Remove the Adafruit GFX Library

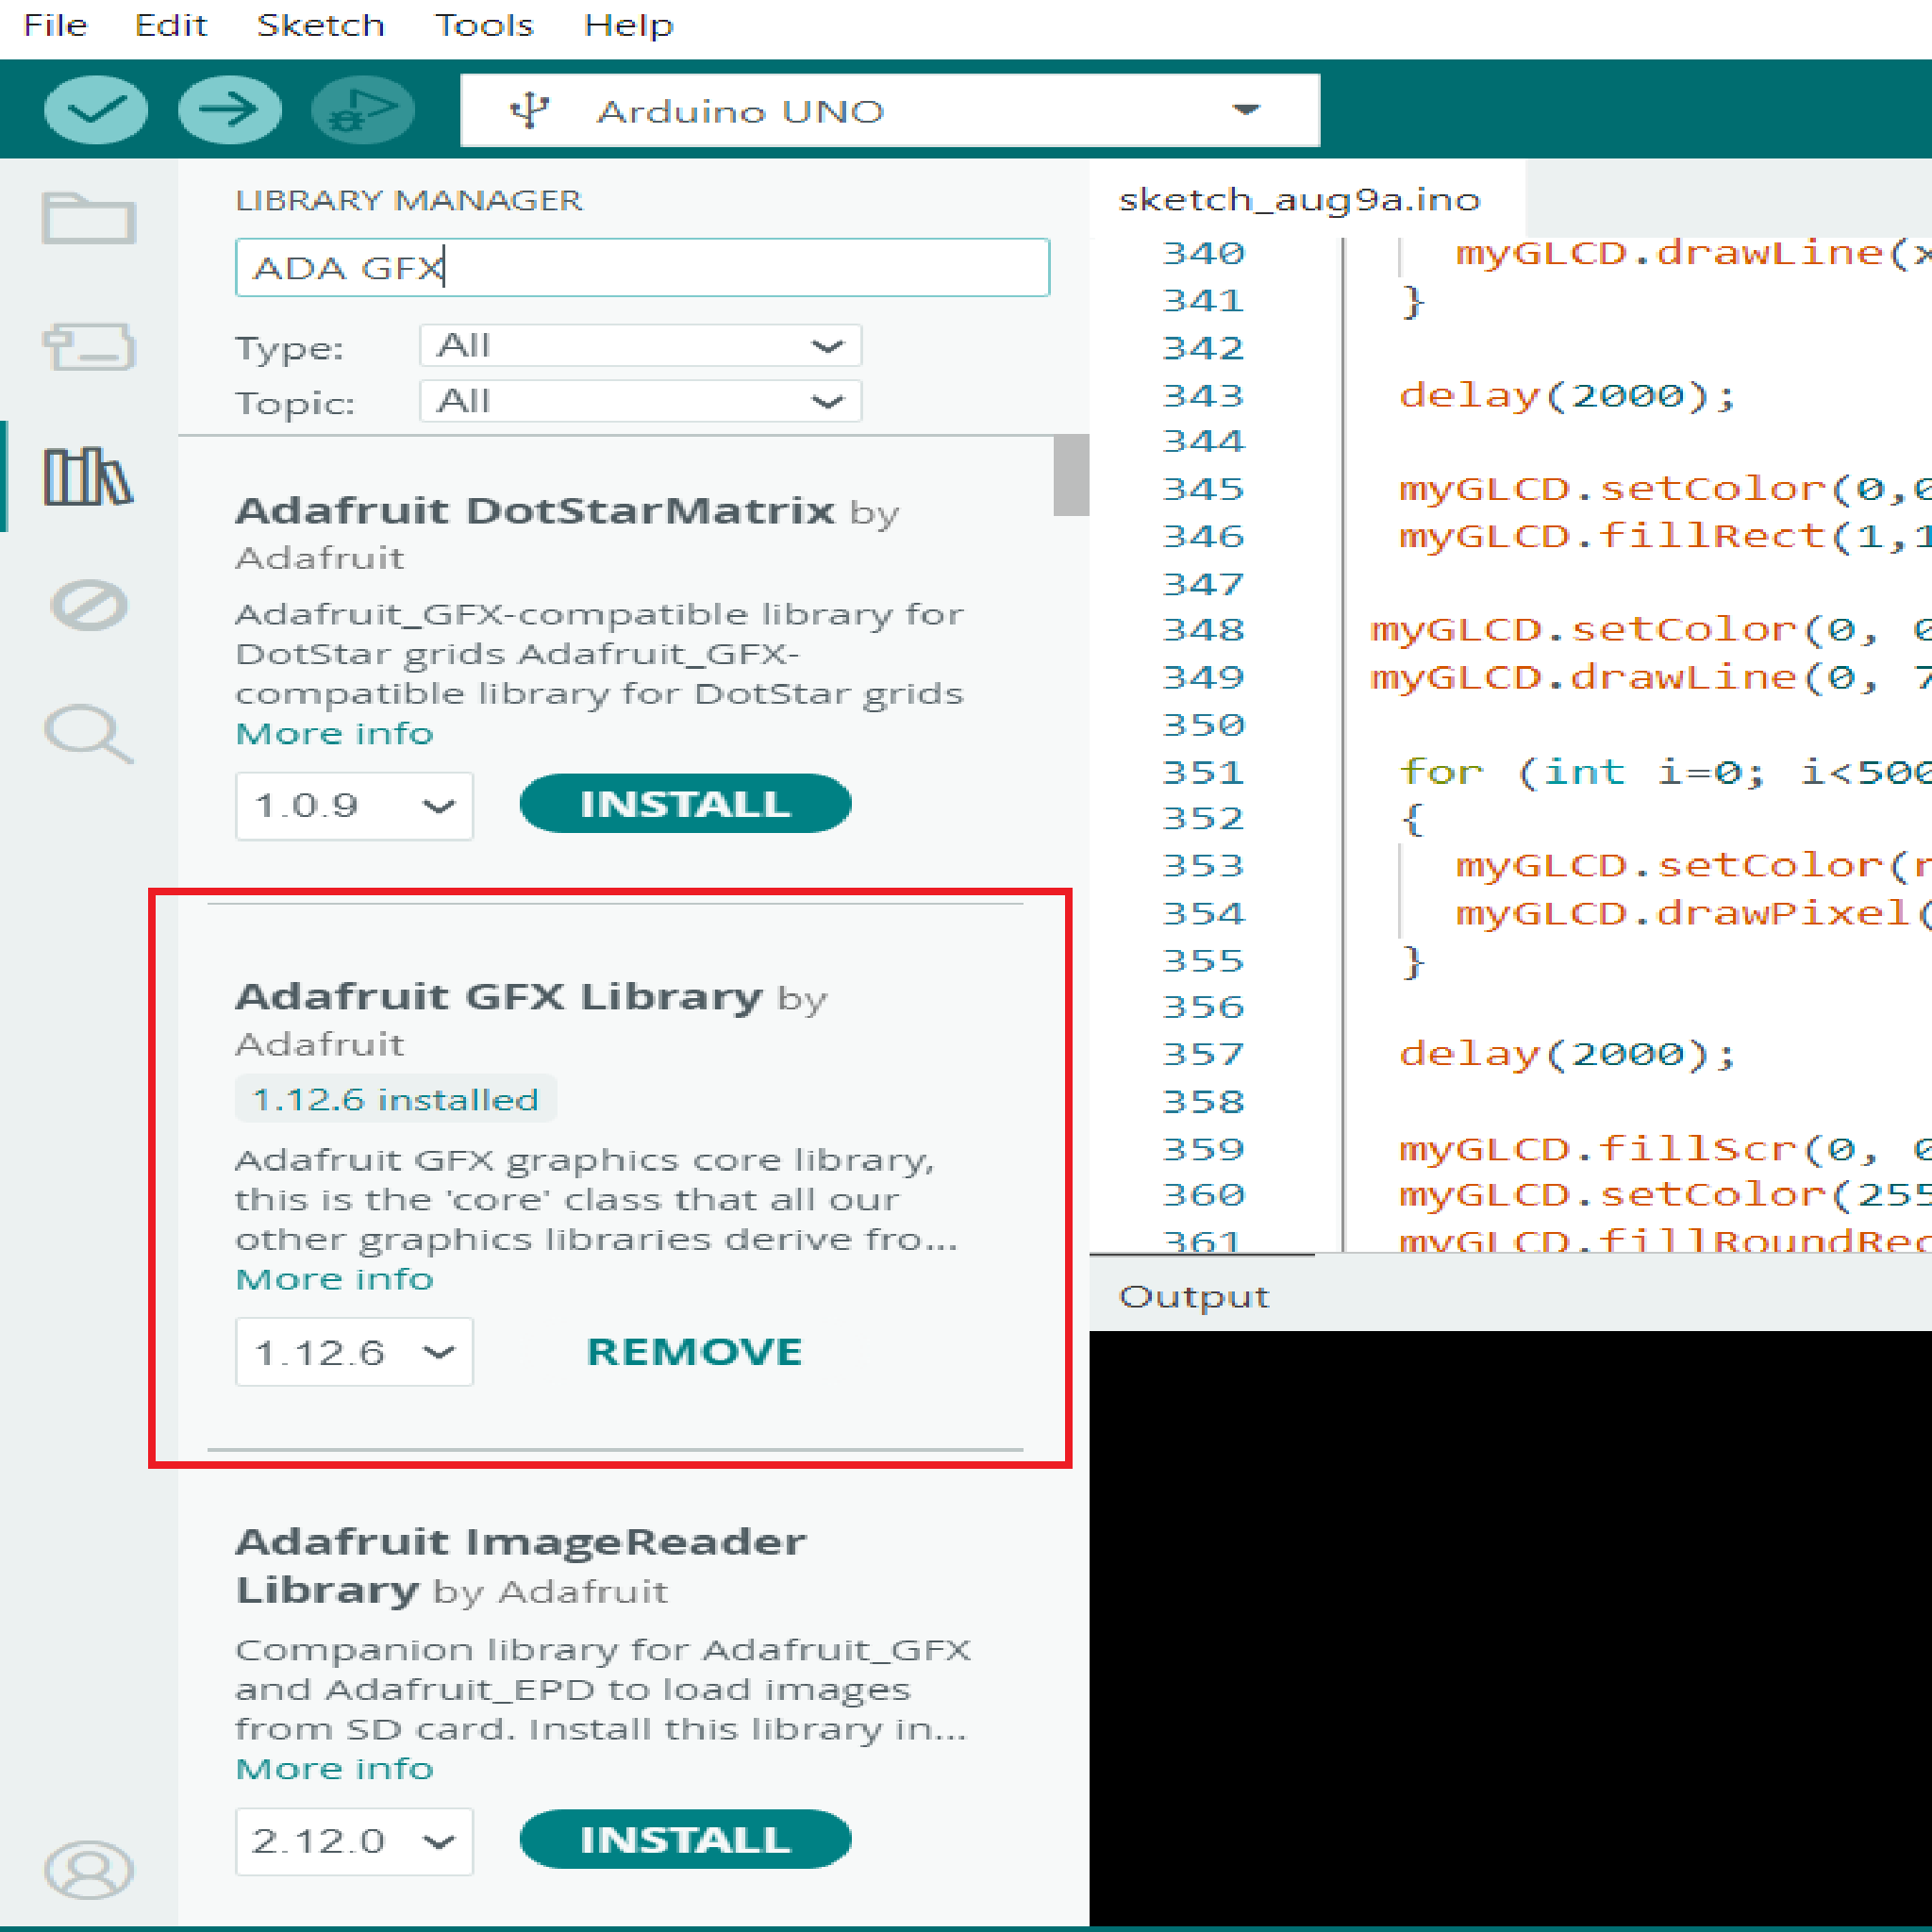694,1352
